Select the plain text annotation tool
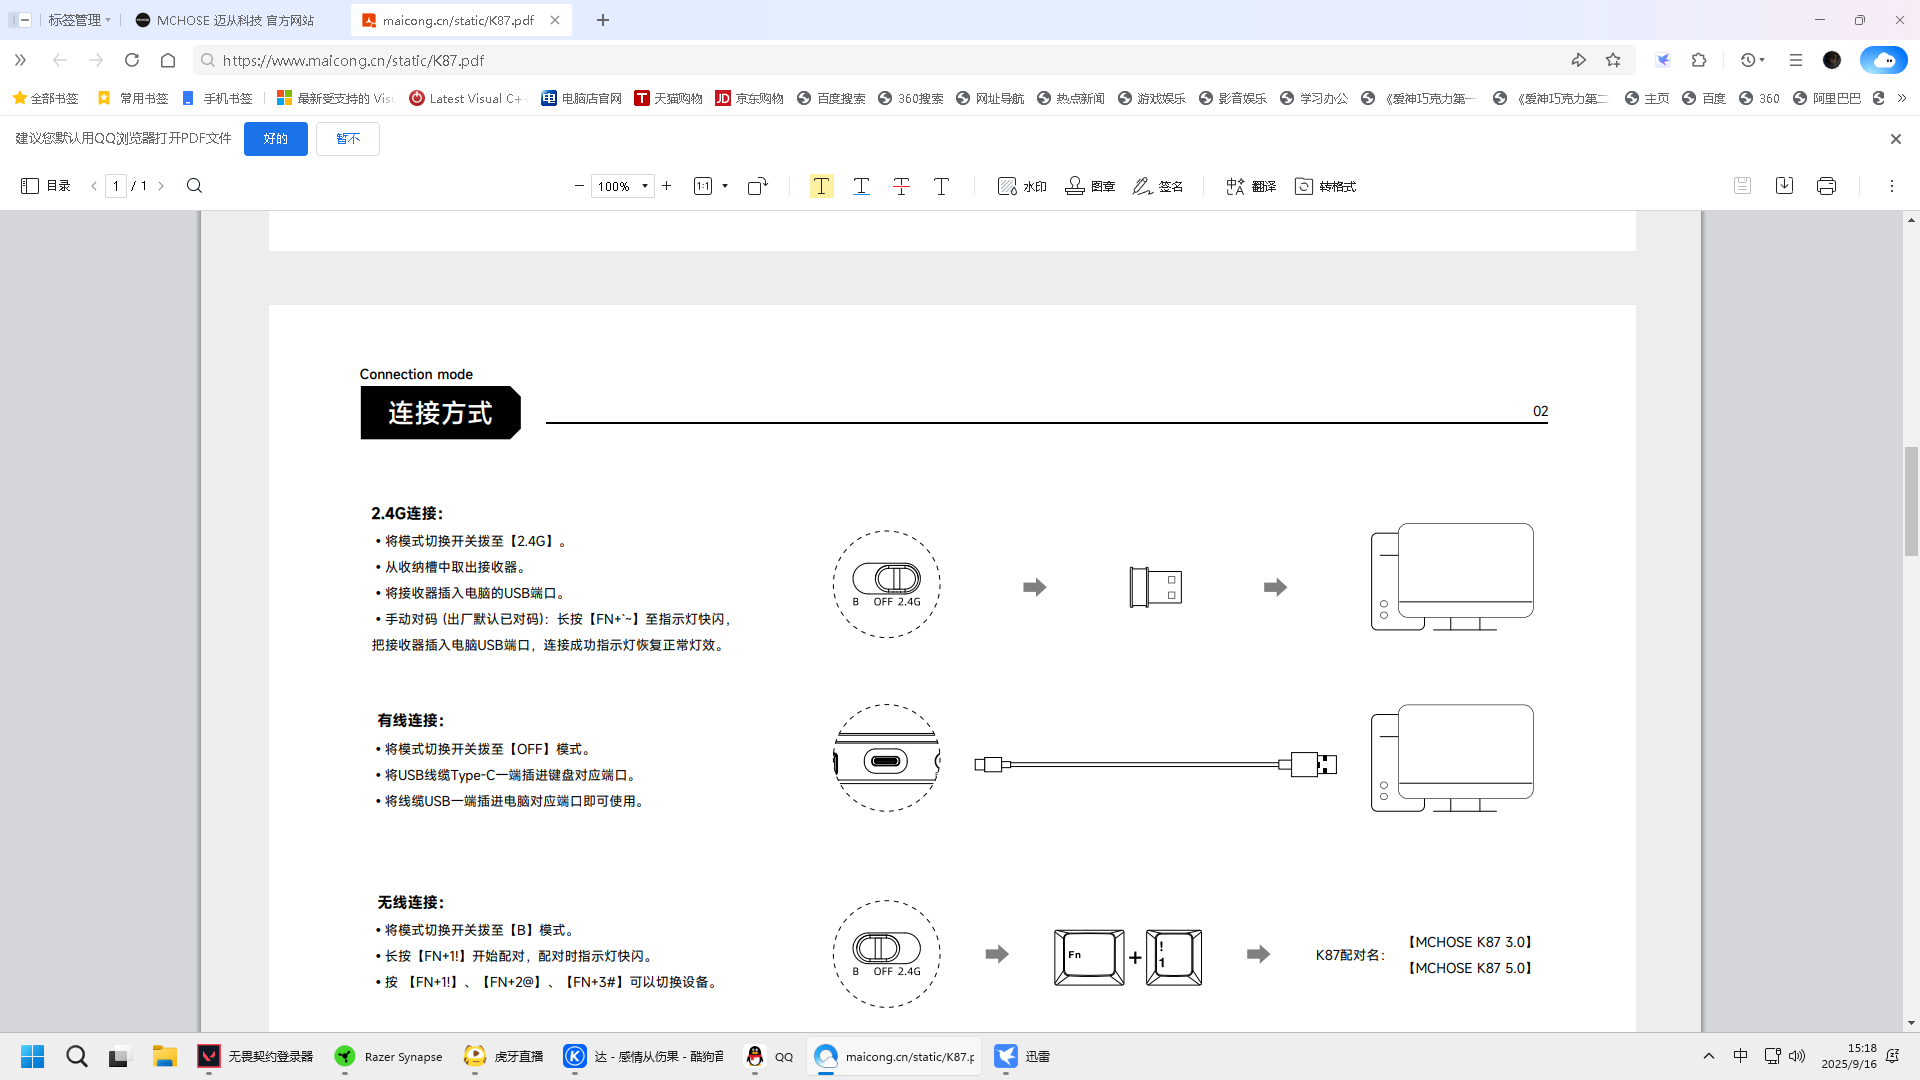This screenshot has width=1920, height=1080. [941, 186]
